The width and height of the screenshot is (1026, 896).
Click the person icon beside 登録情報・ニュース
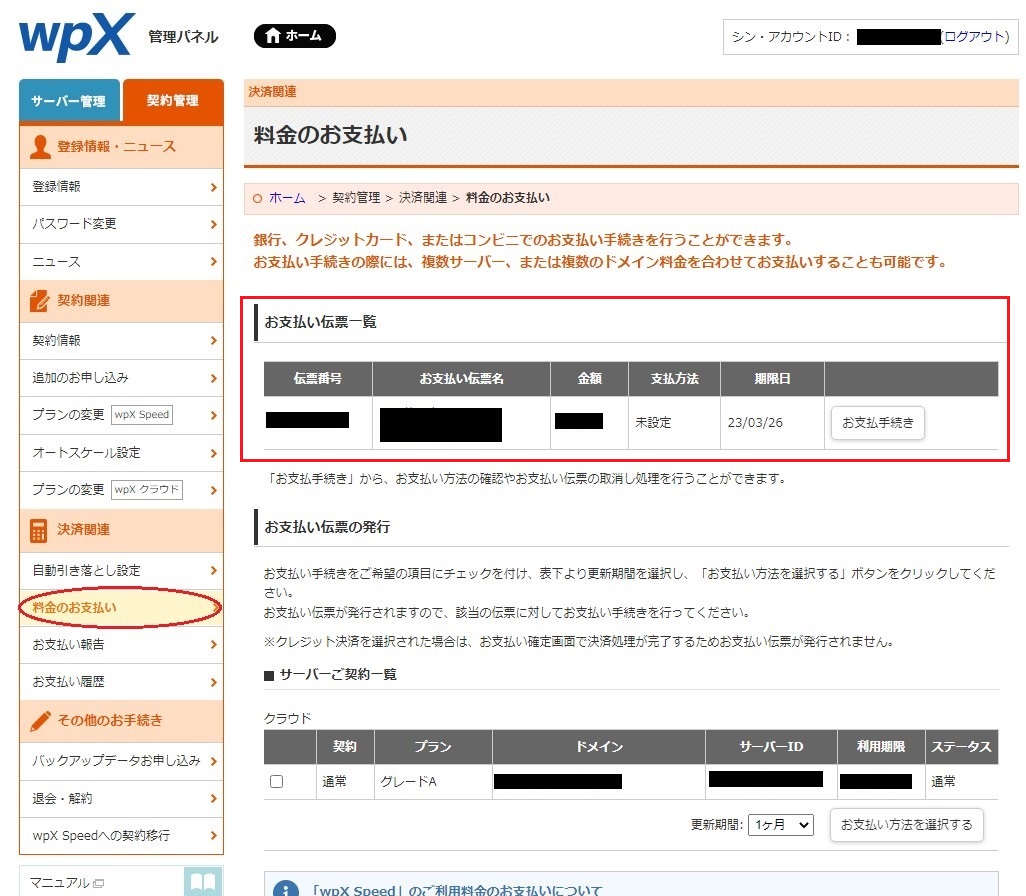40,147
